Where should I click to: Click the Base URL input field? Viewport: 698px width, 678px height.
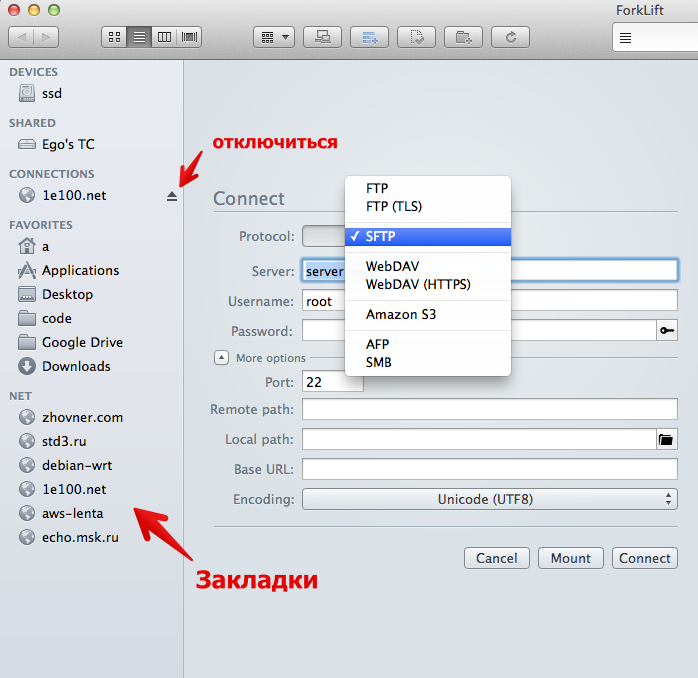(490, 469)
